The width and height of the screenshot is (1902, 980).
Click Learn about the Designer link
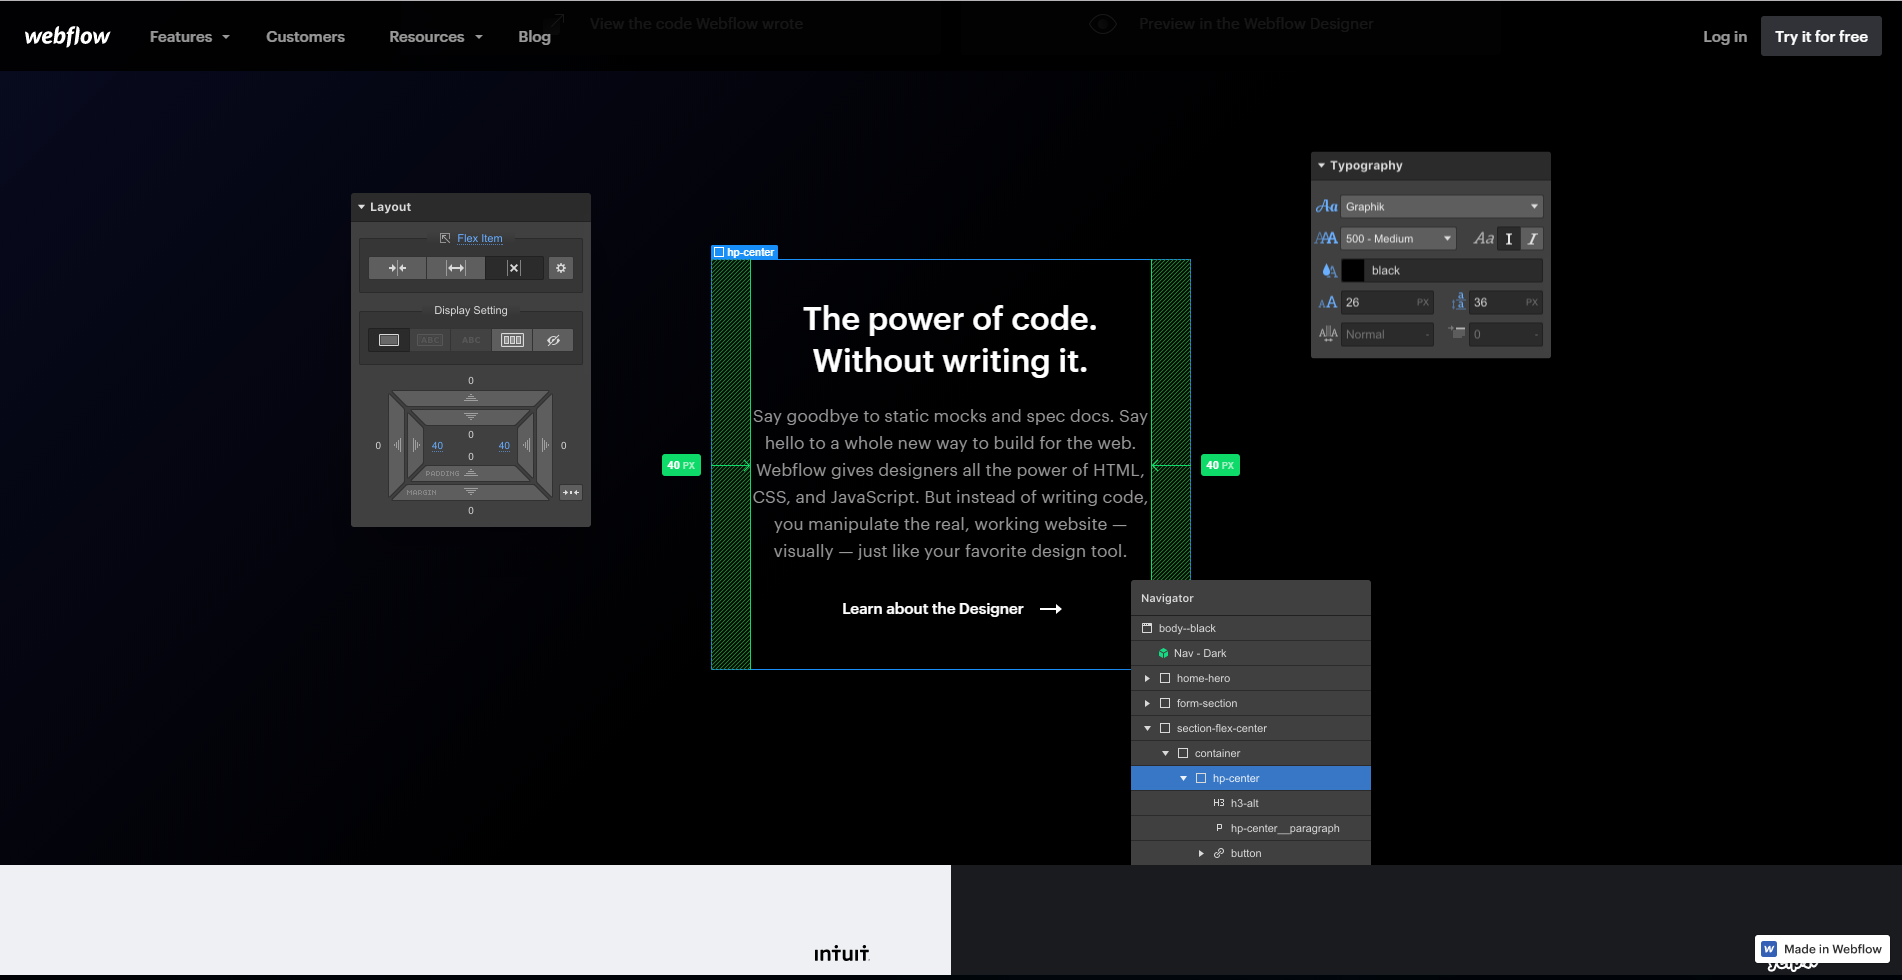coord(951,609)
